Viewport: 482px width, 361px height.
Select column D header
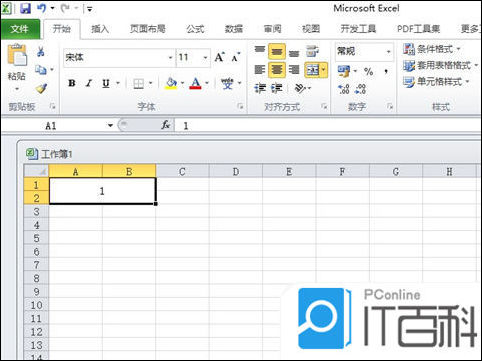(x=236, y=171)
